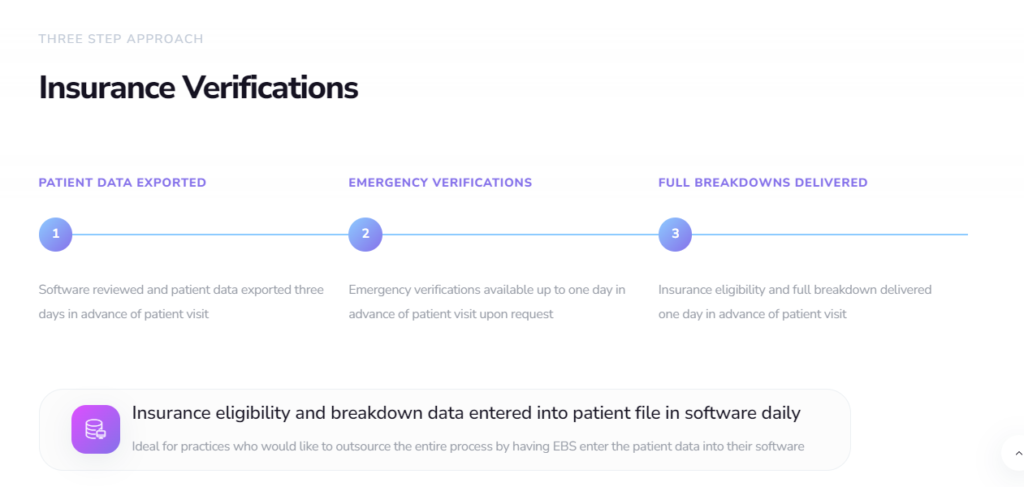Click the 'Software reviewed and patient data' description
Viewport: 1024px width, 487px height.
pos(181,301)
